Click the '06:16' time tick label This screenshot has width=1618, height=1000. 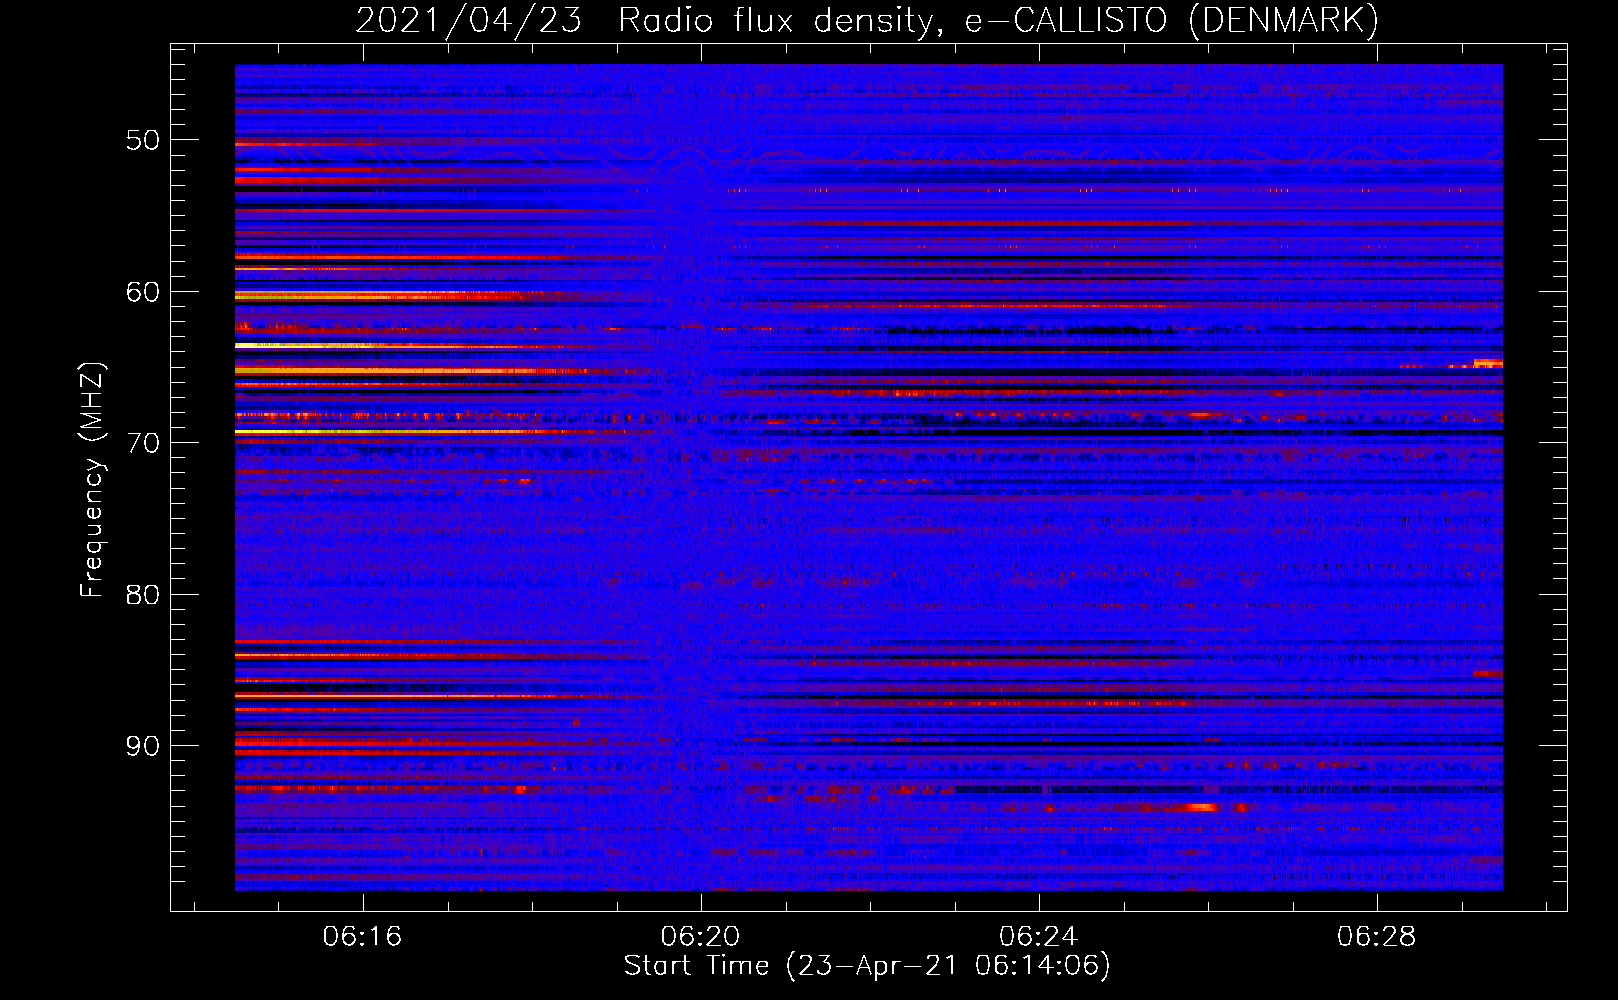pos(362,936)
